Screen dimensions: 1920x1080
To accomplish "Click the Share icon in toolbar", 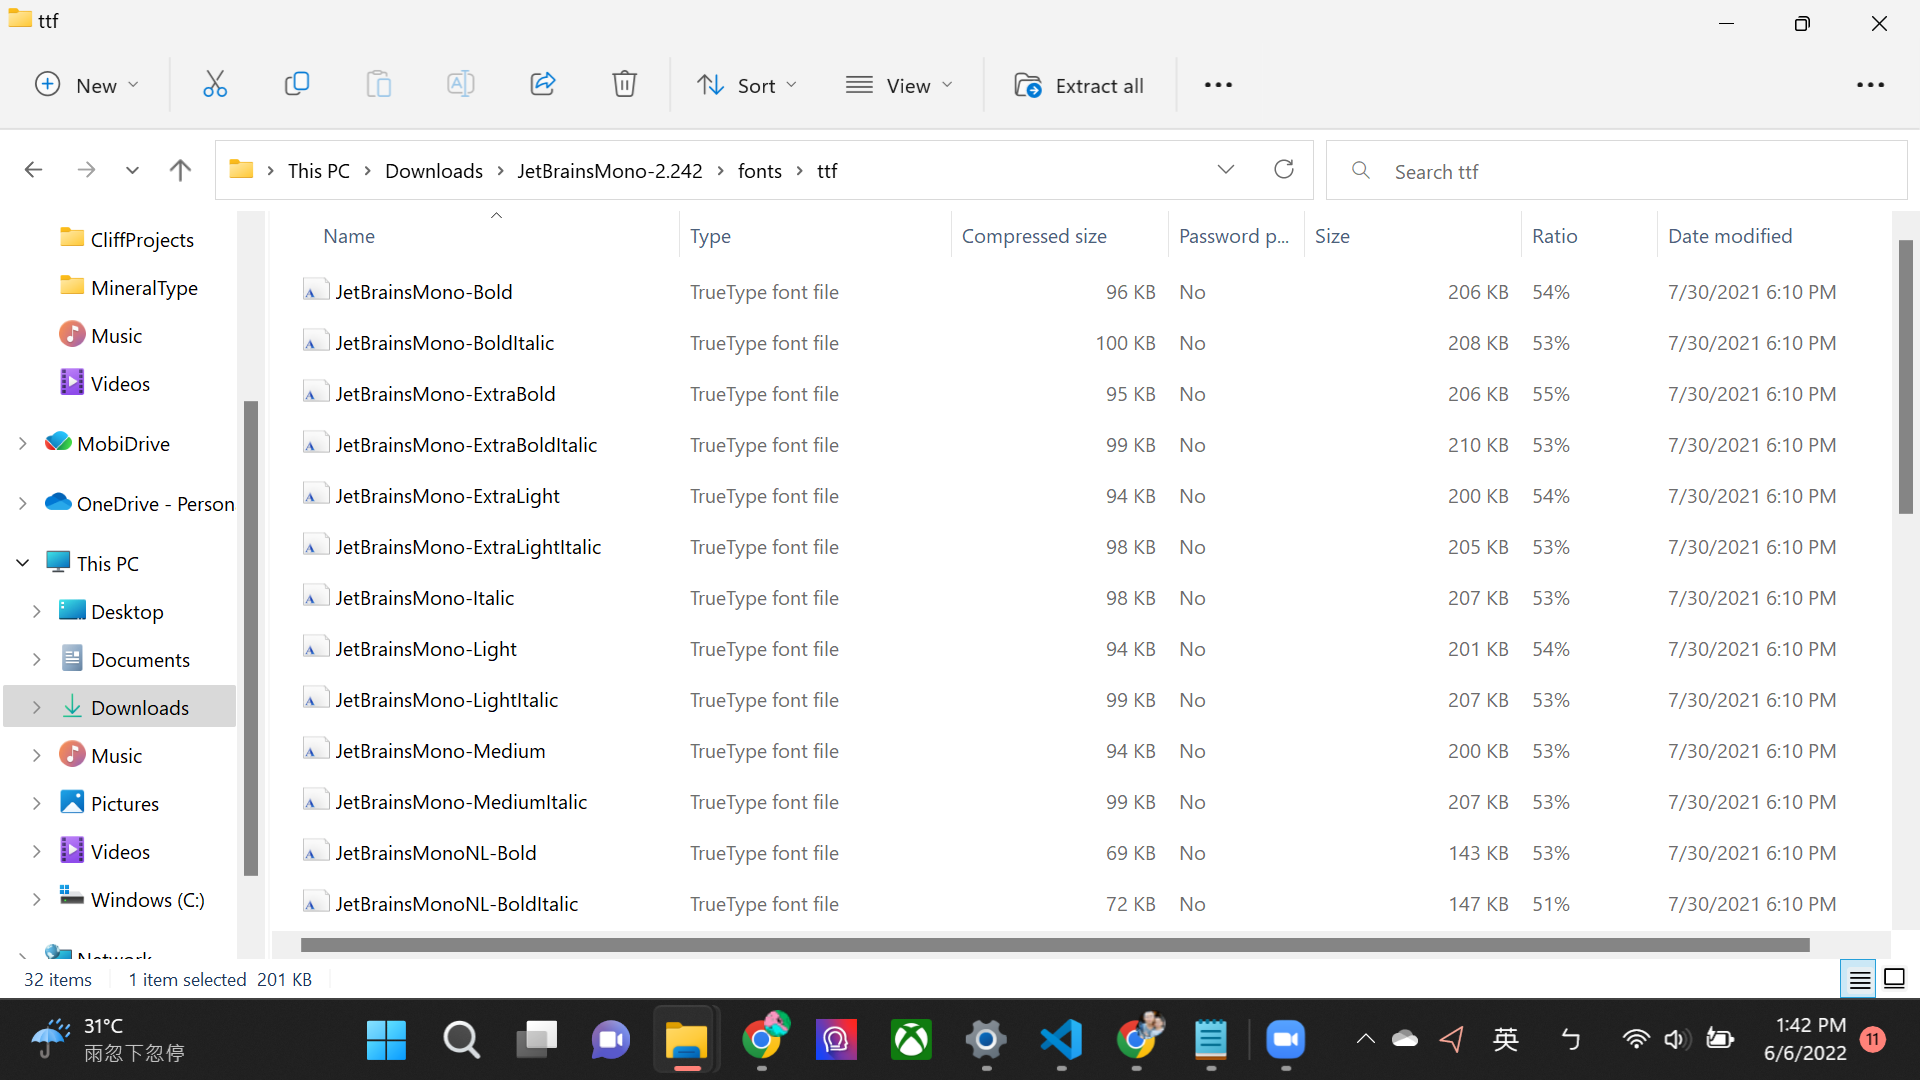I will click(541, 83).
